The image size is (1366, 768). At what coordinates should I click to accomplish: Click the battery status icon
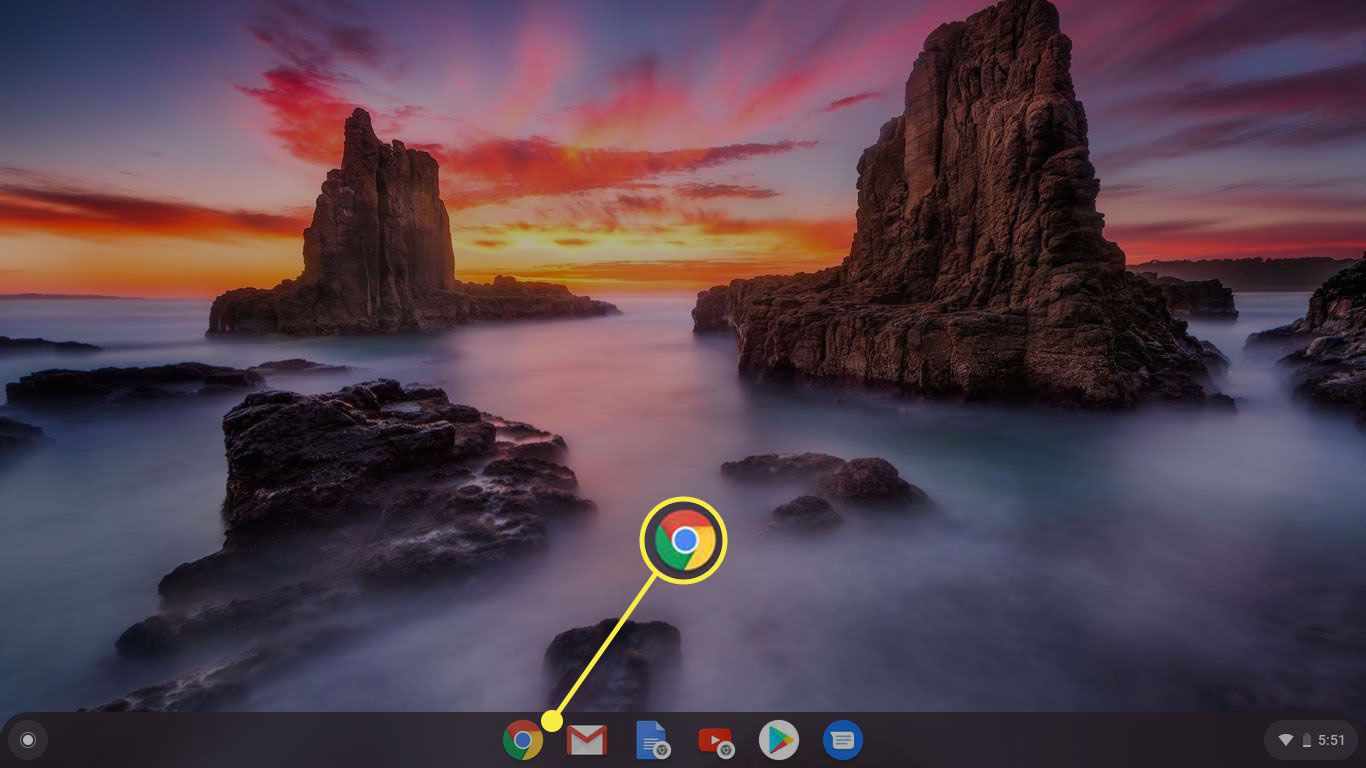1306,740
